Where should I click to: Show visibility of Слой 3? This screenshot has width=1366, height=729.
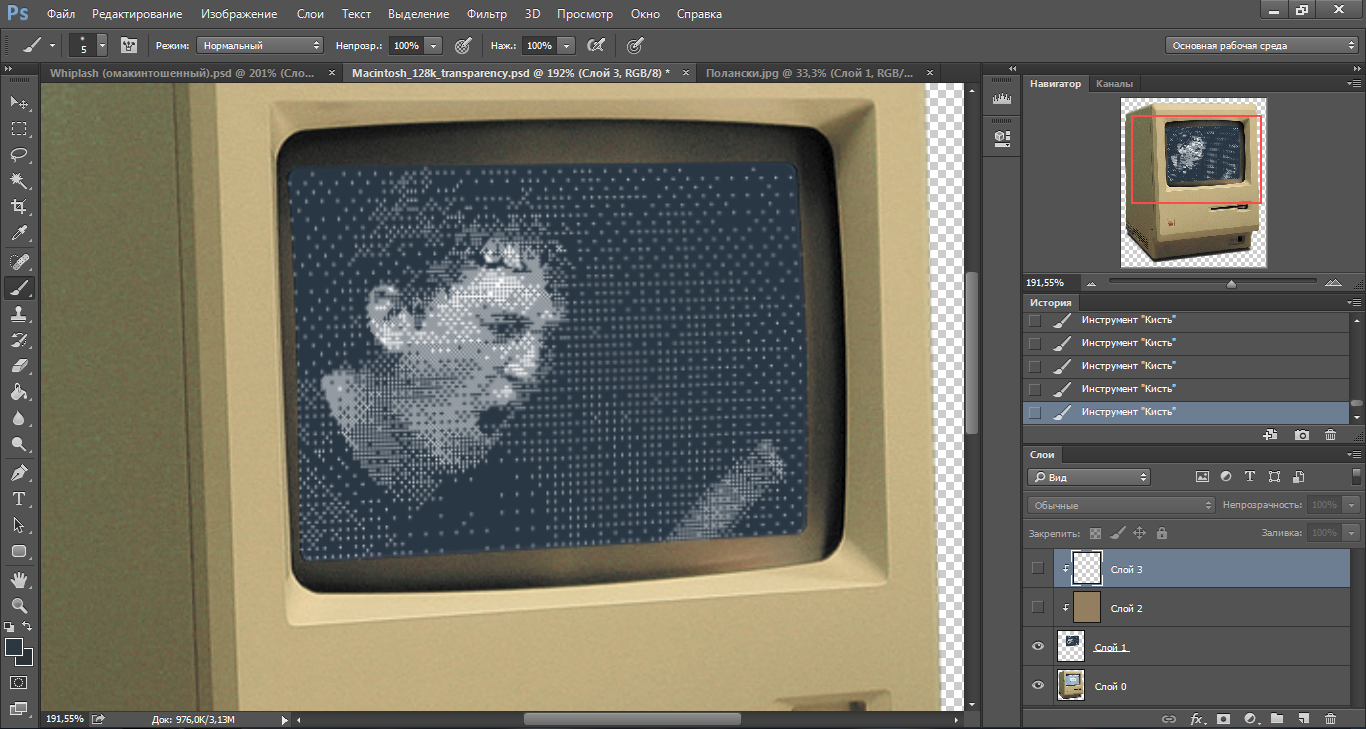tap(1037, 568)
